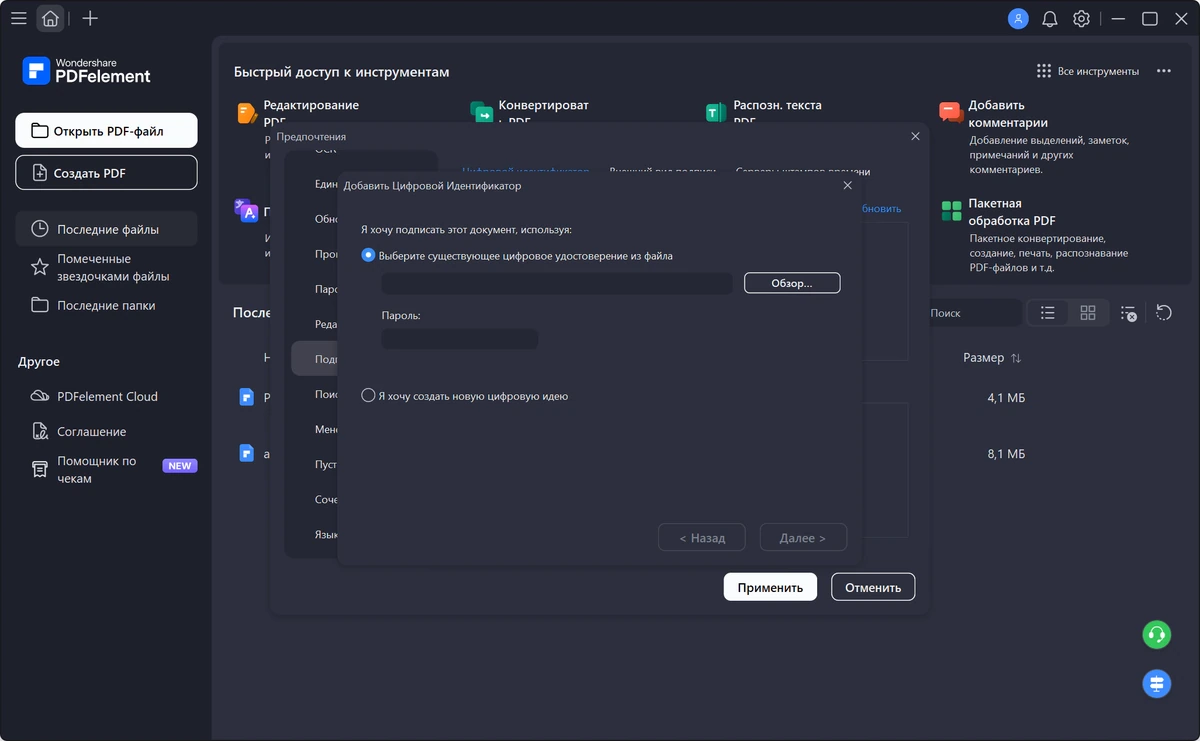The height and width of the screenshot is (741, 1200).
Task: Open PDFelement Cloud
Action: click(x=106, y=396)
